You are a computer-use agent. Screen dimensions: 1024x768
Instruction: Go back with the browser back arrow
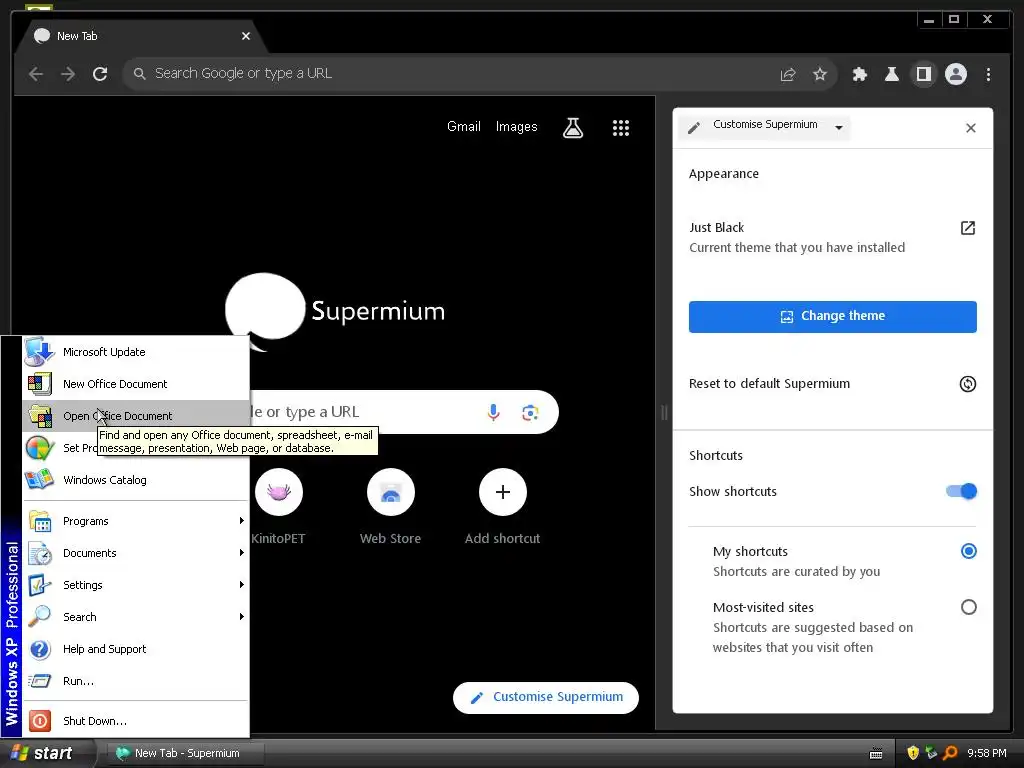[x=36, y=74]
